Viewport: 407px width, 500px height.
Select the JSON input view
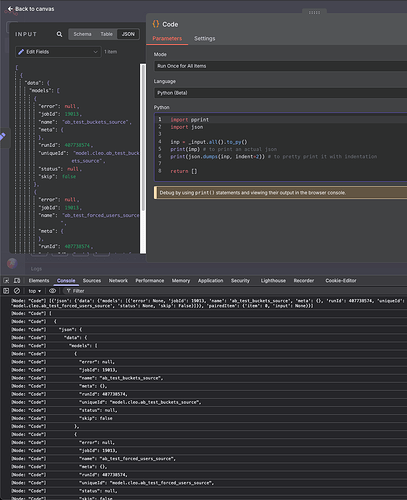pos(128,34)
